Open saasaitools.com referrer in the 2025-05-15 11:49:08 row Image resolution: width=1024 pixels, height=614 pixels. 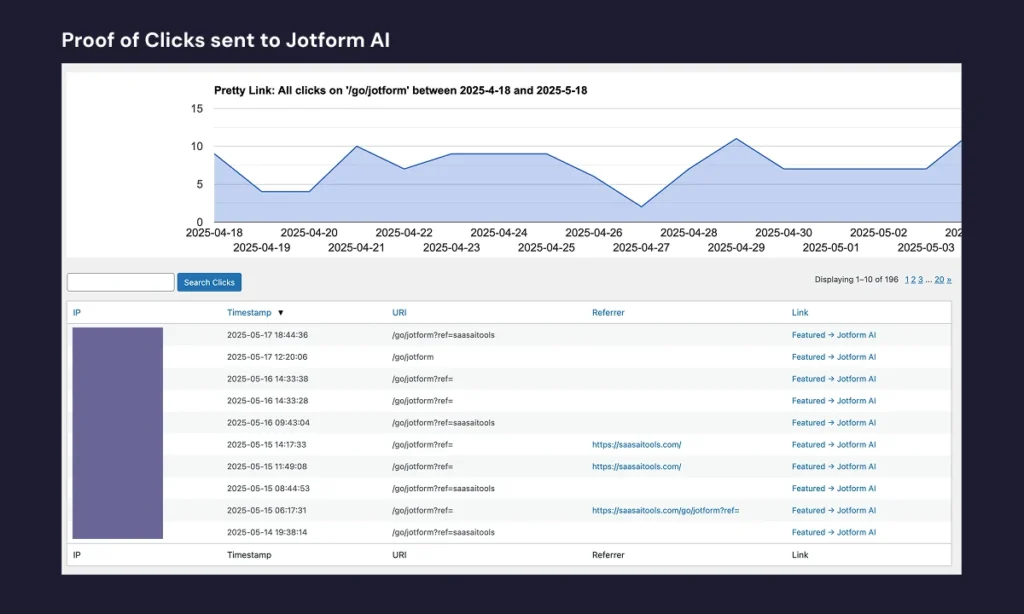coord(636,467)
